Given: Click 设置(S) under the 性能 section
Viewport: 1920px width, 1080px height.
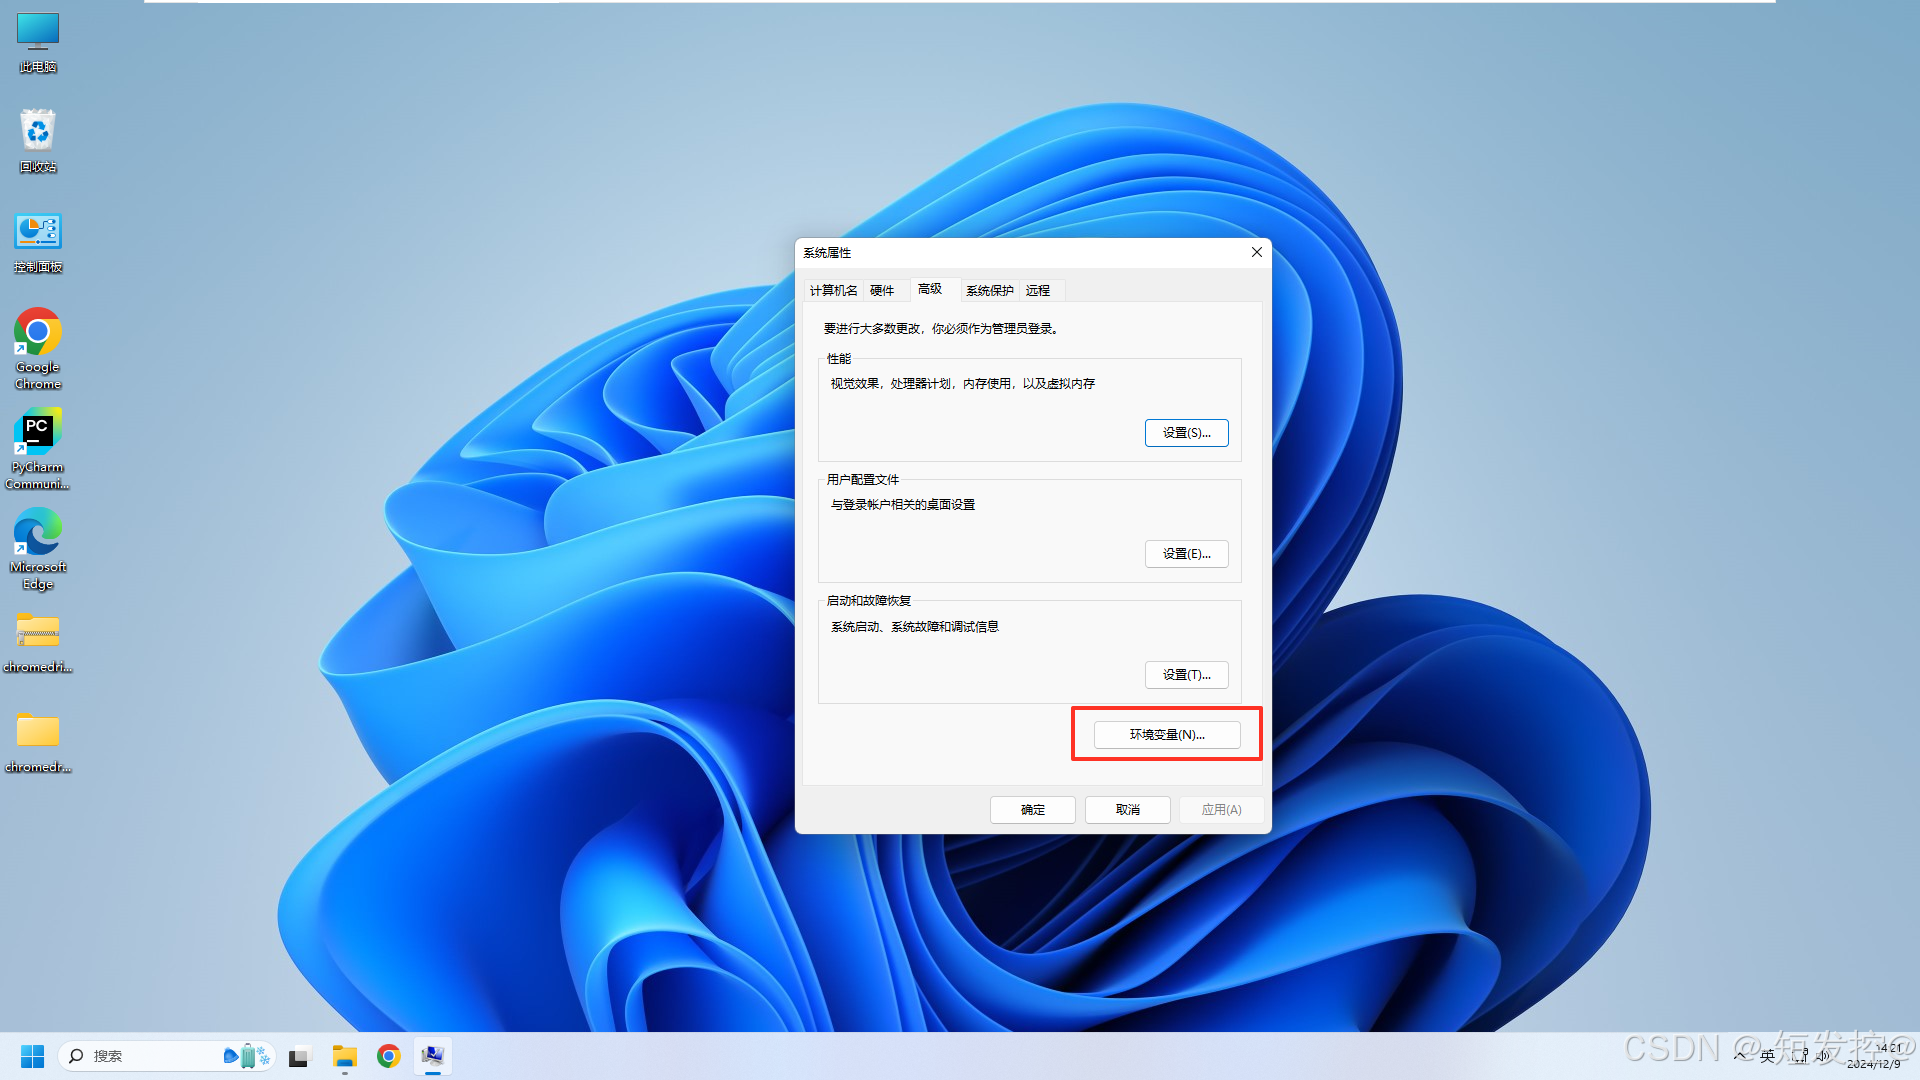Looking at the screenshot, I should tap(1186, 432).
